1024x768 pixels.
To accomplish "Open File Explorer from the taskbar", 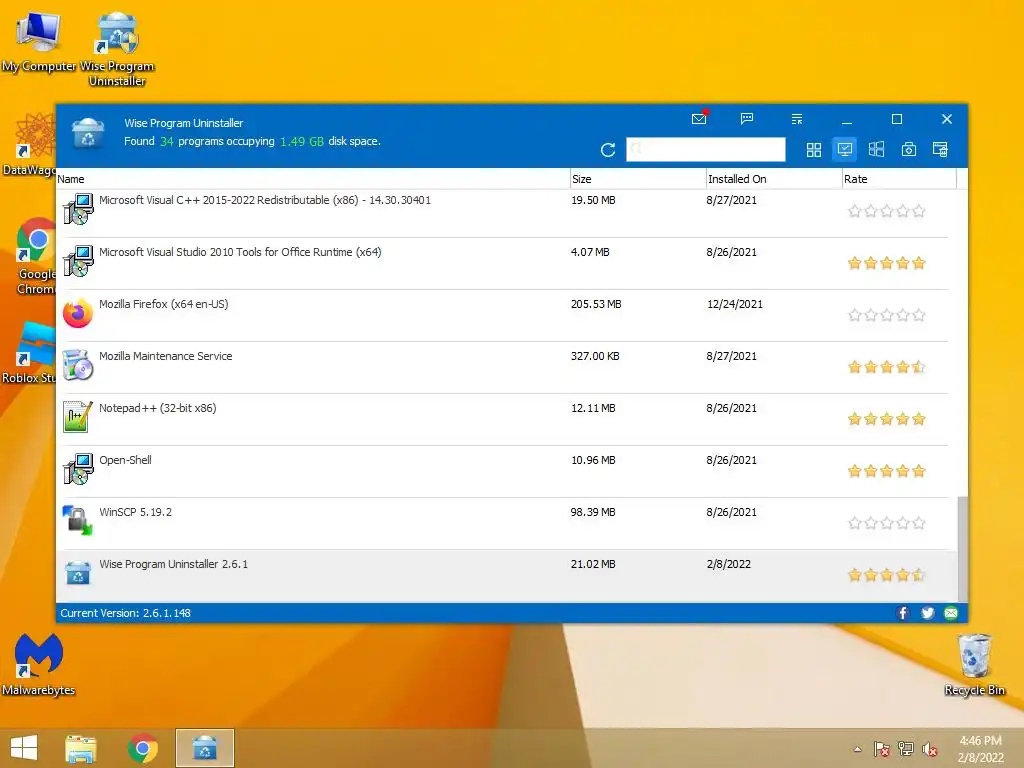I will coord(81,748).
